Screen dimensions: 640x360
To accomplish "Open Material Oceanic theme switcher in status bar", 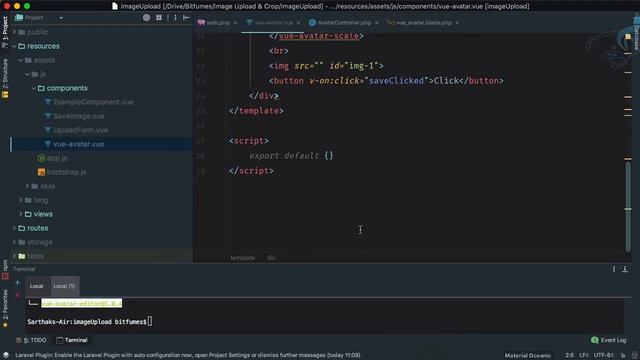I will point(527,356).
